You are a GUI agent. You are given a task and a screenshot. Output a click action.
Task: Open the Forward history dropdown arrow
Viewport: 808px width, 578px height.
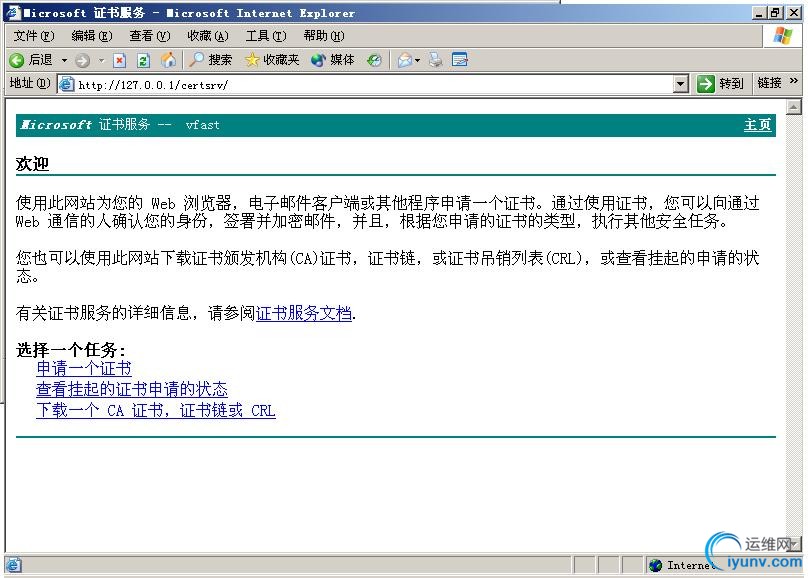tap(102, 60)
